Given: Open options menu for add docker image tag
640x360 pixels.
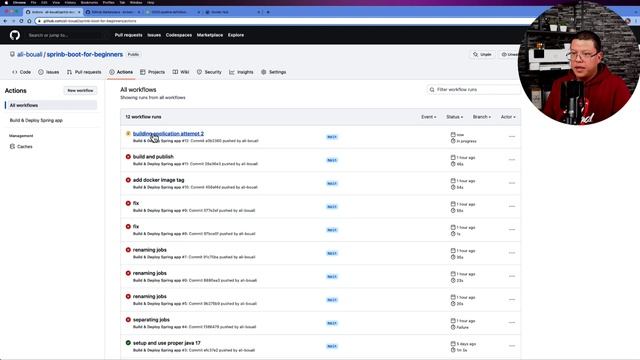Looking at the screenshot, I should (512, 183).
